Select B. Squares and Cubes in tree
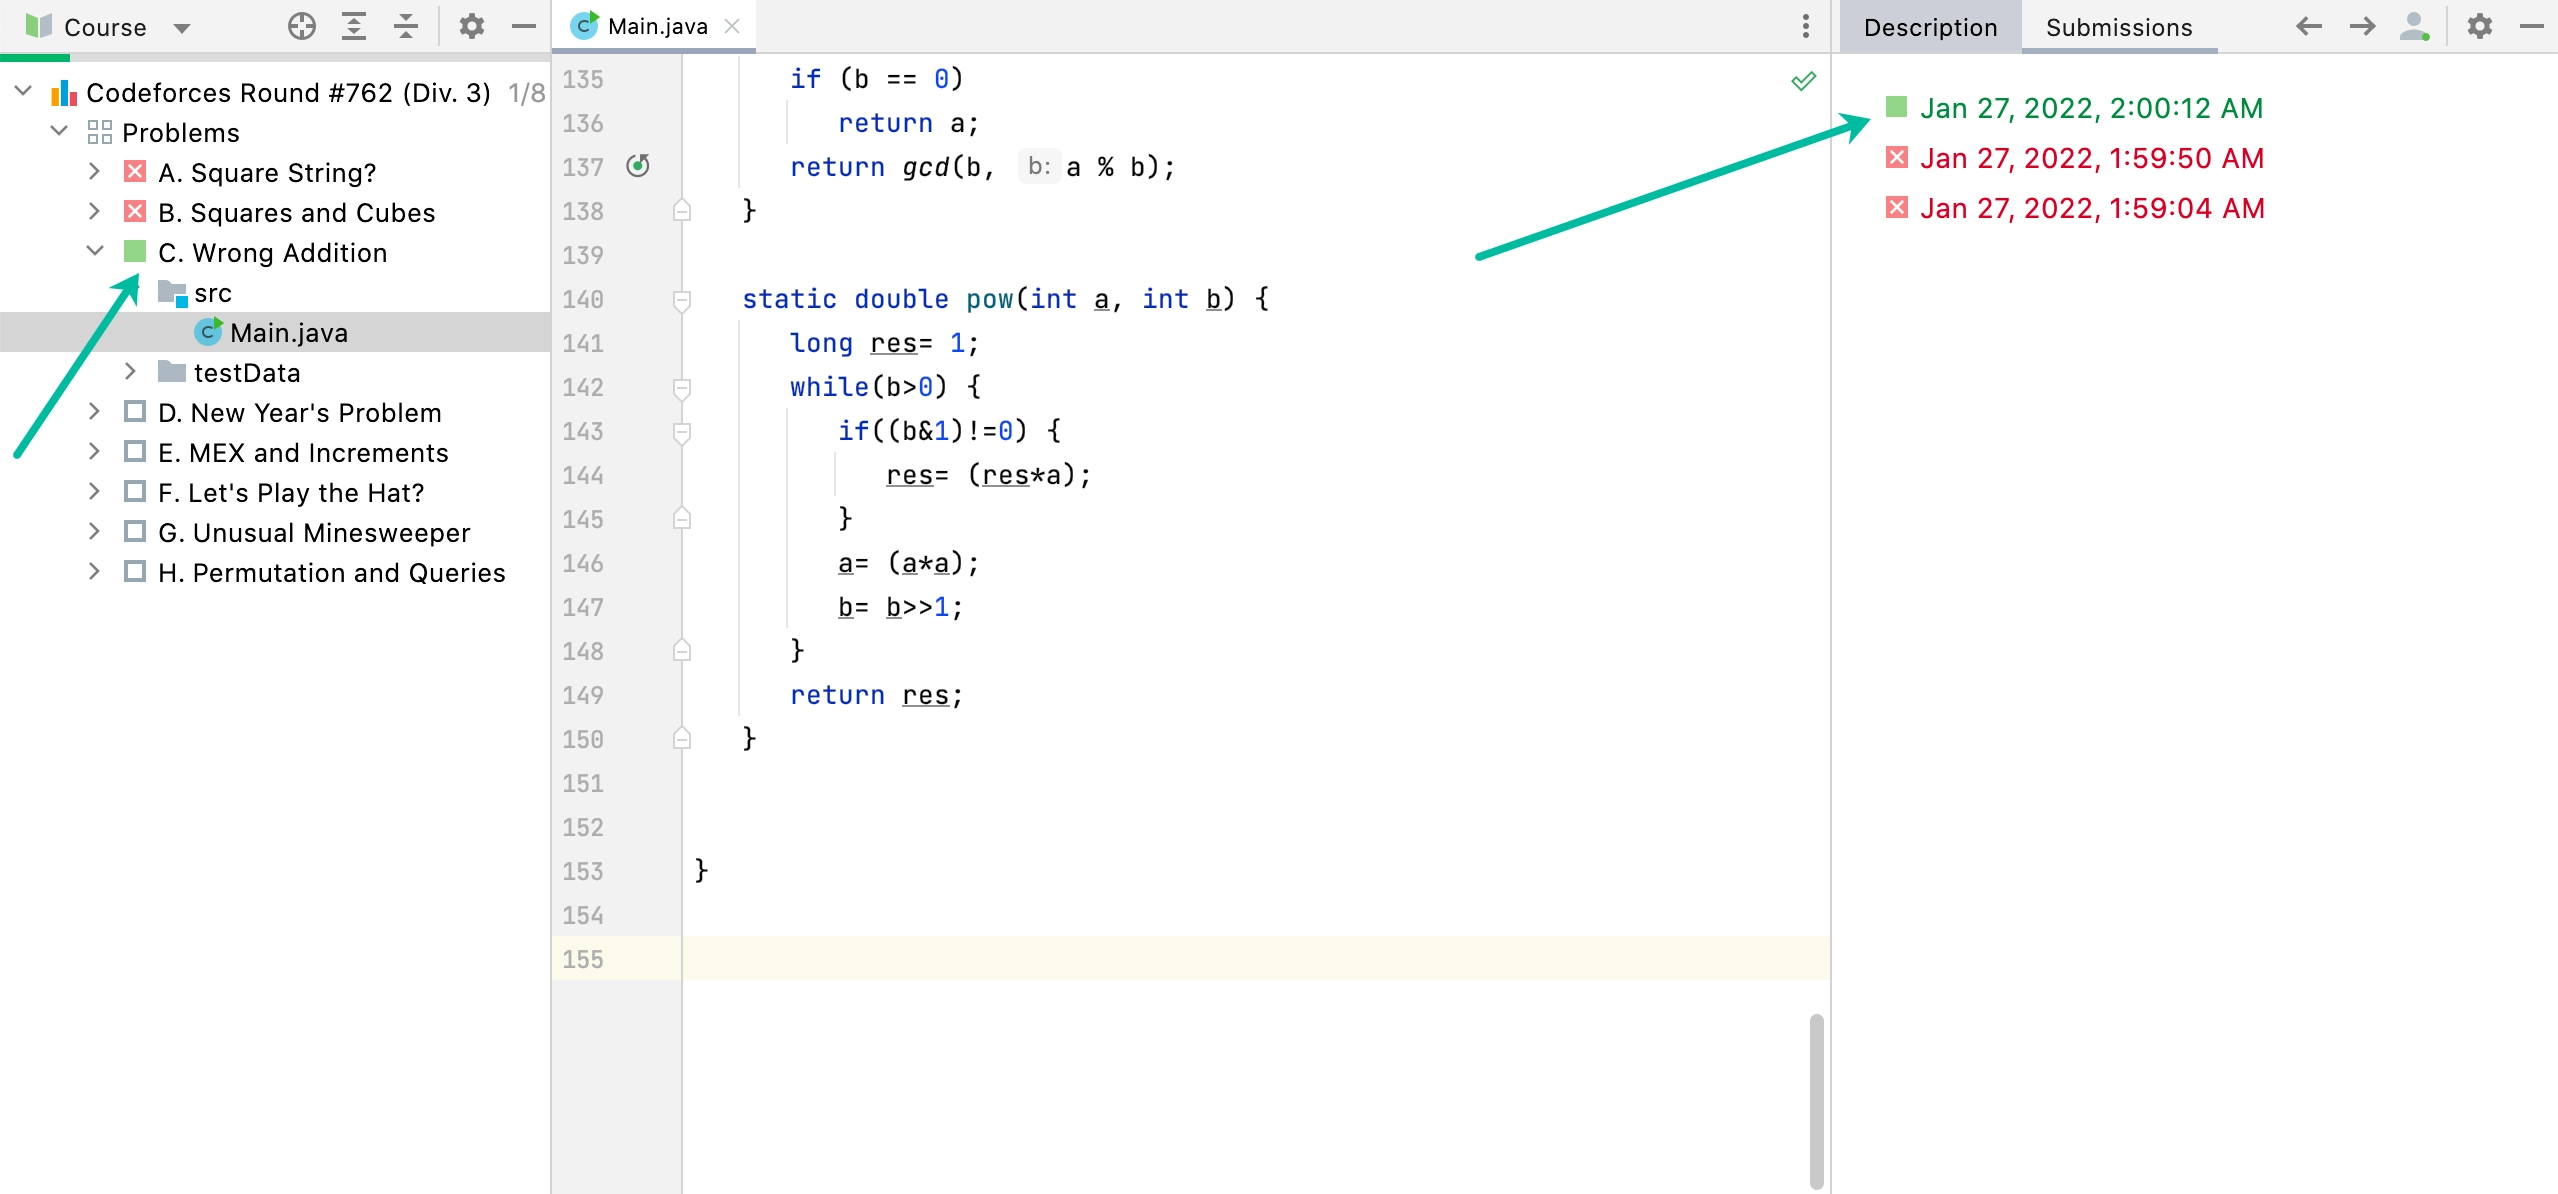2558x1194 pixels. (x=296, y=212)
